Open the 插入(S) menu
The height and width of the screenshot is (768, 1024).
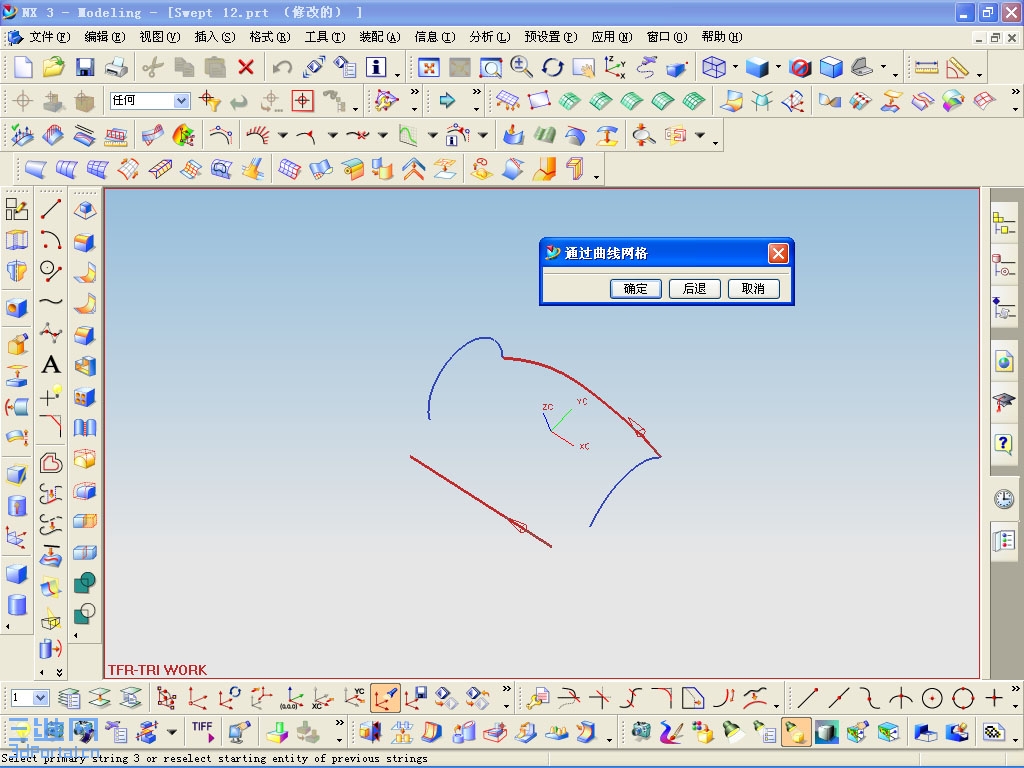pyautogui.click(x=215, y=37)
